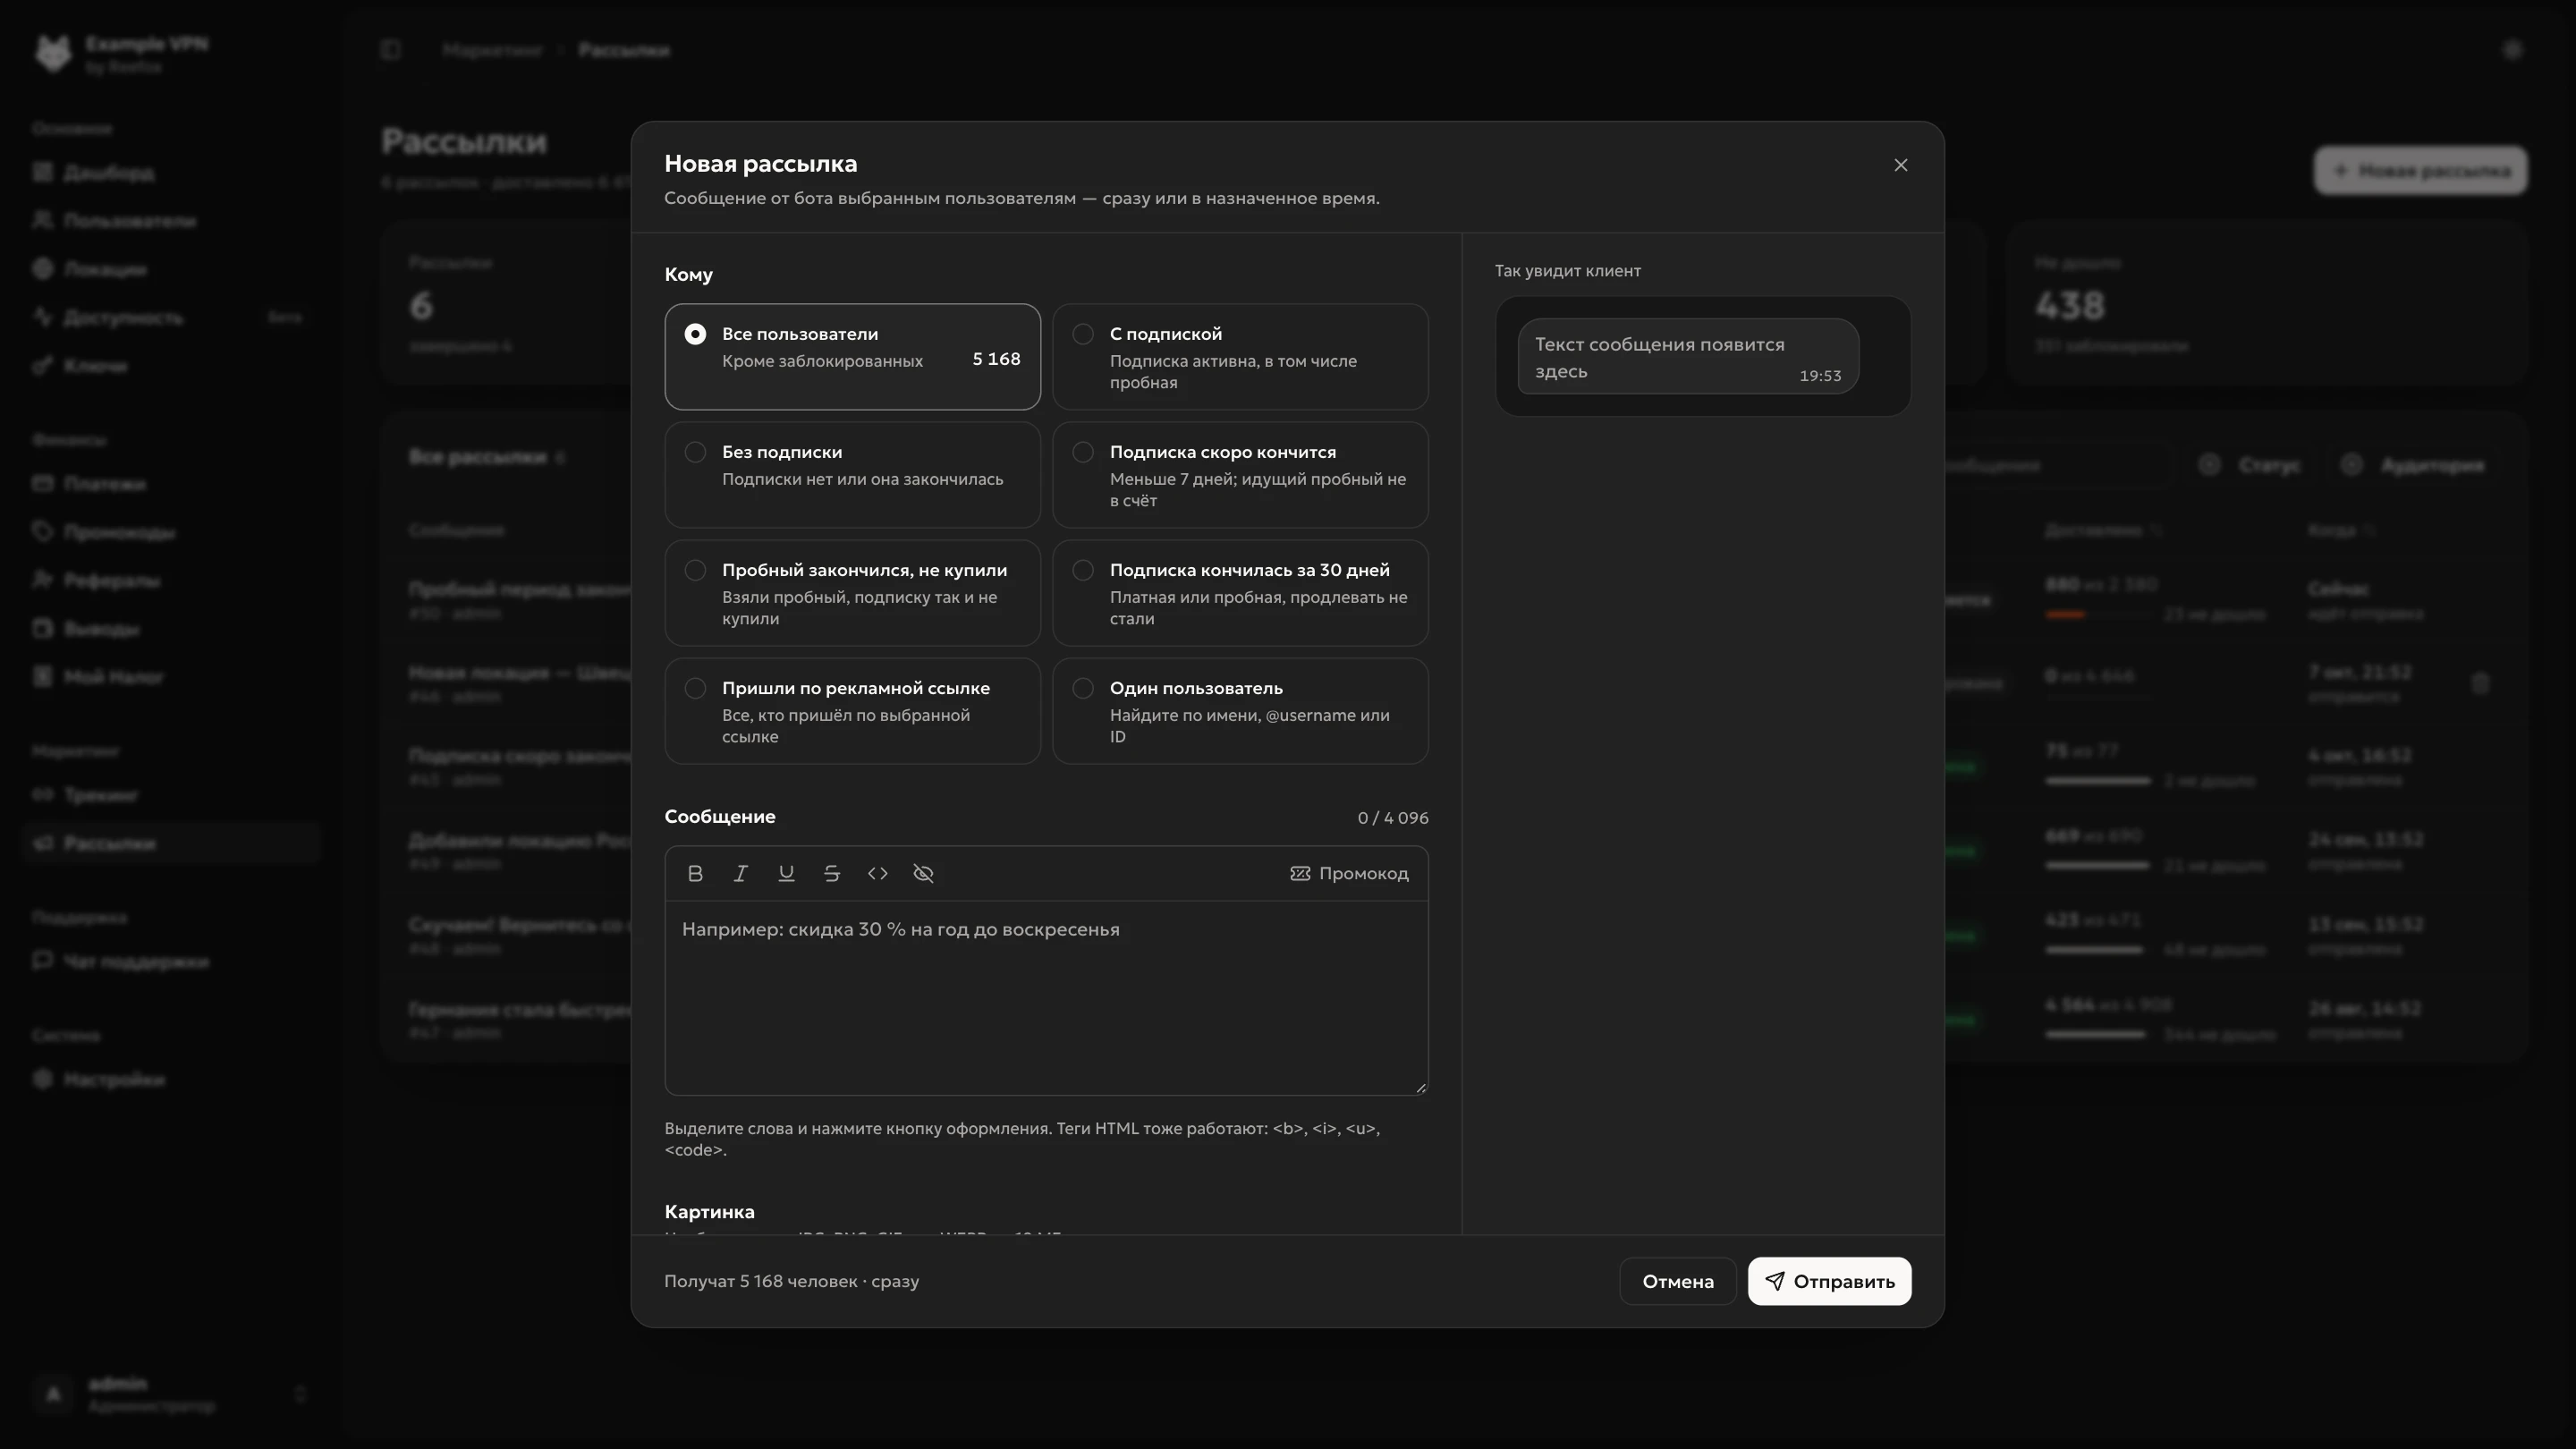Apply bold formatting in message toolbar

[x=695, y=873]
